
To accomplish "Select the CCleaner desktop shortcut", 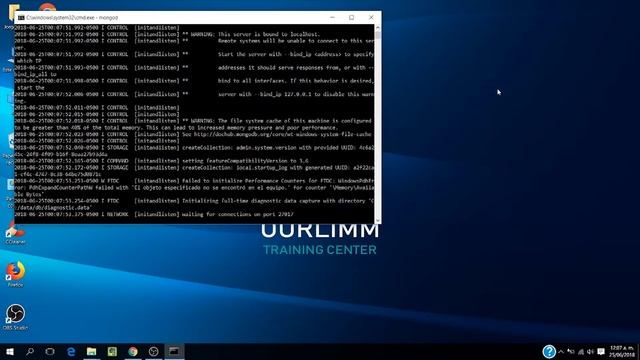I will [15, 234].
